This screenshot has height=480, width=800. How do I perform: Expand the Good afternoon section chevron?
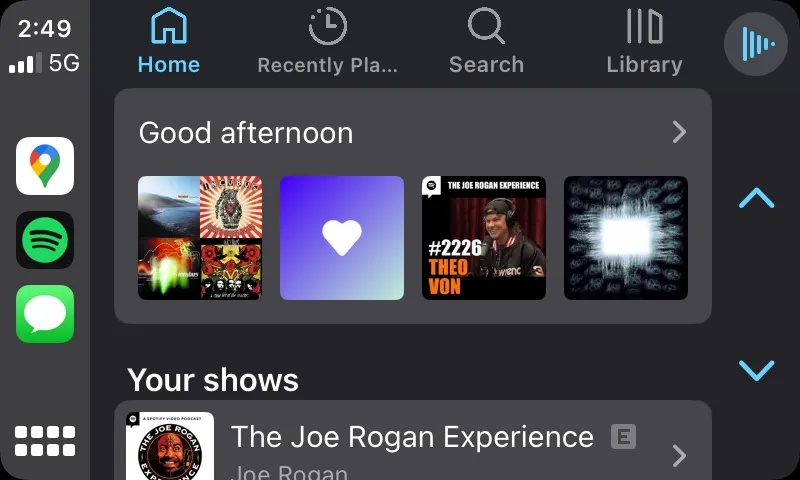679,132
